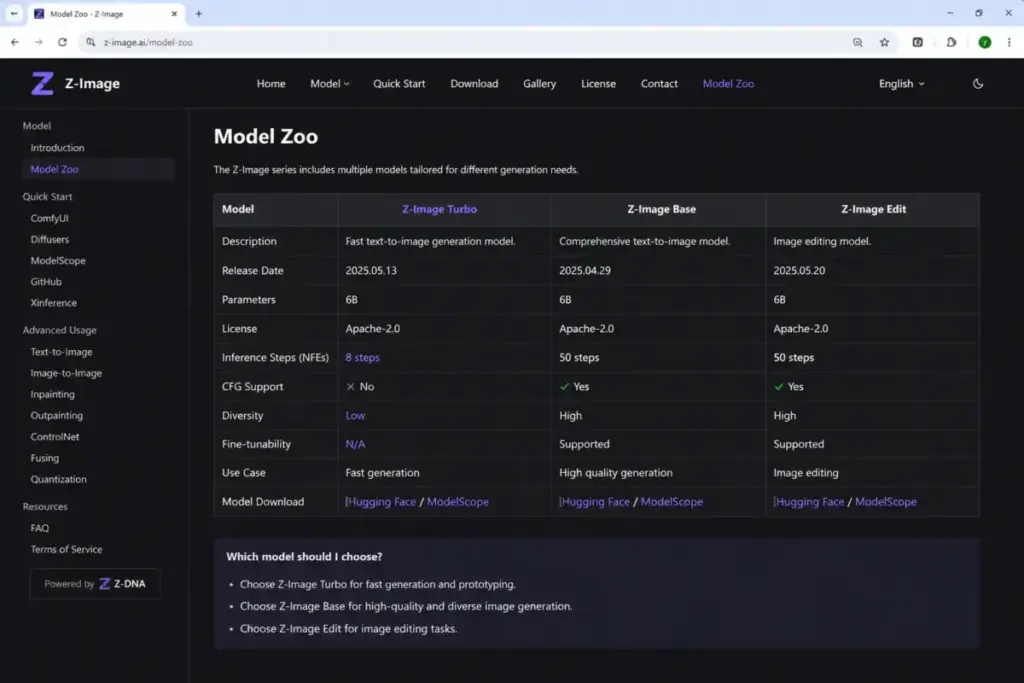Open Introduction in the sidebar
The image size is (1024, 683).
[x=57, y=148]
